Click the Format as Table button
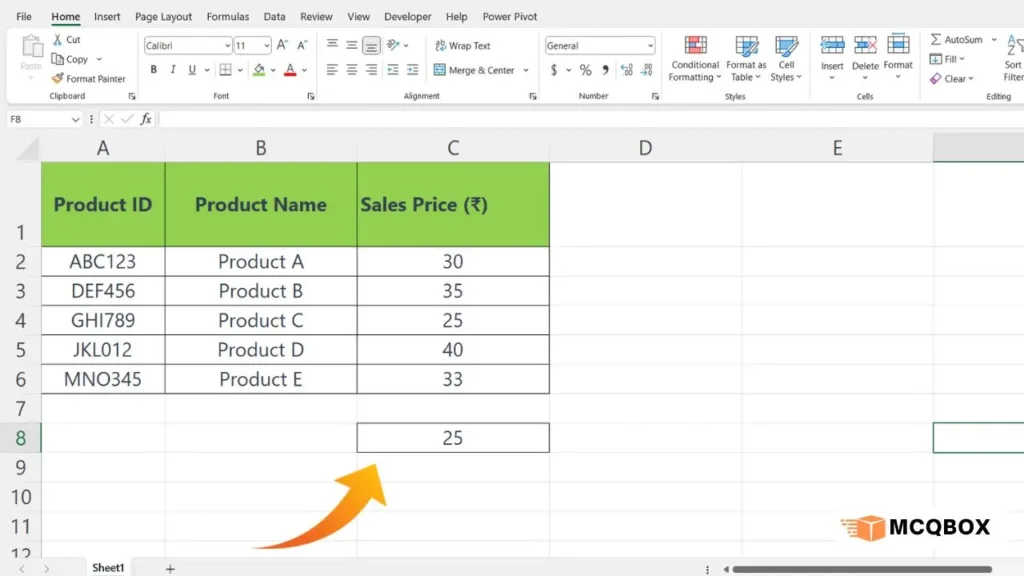Screen dimensions: 1024x576 point(746,60)
